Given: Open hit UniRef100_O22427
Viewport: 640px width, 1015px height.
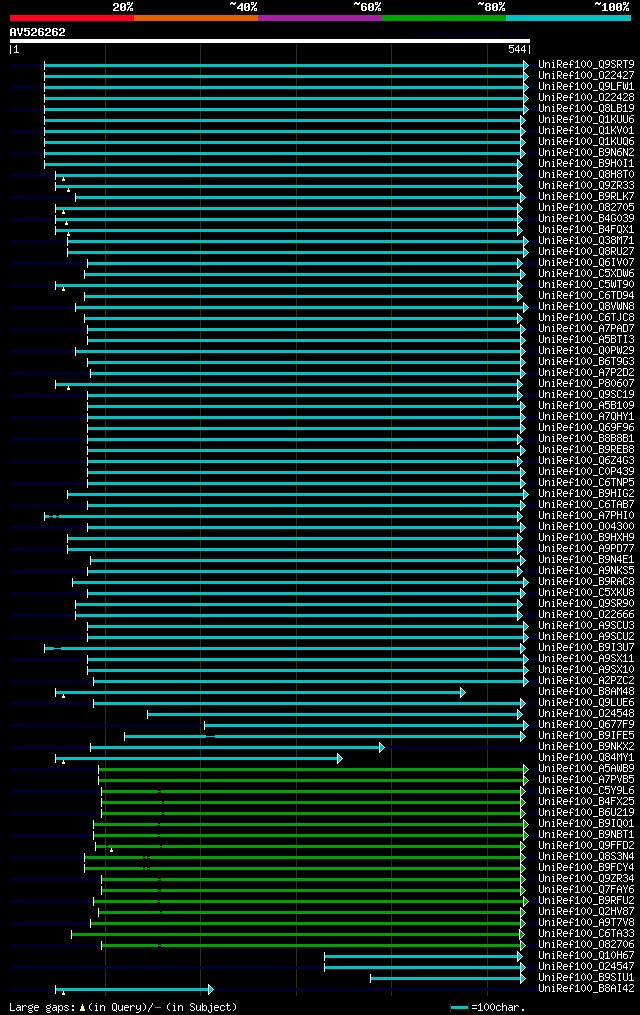Looking at the screenshot, I should [586, 76].
